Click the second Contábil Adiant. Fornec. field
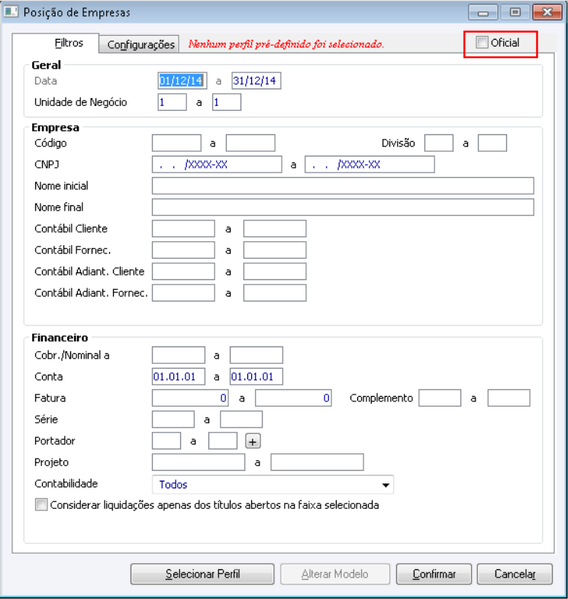The width and height of the screenshot is (568, 599). [275, 293]
